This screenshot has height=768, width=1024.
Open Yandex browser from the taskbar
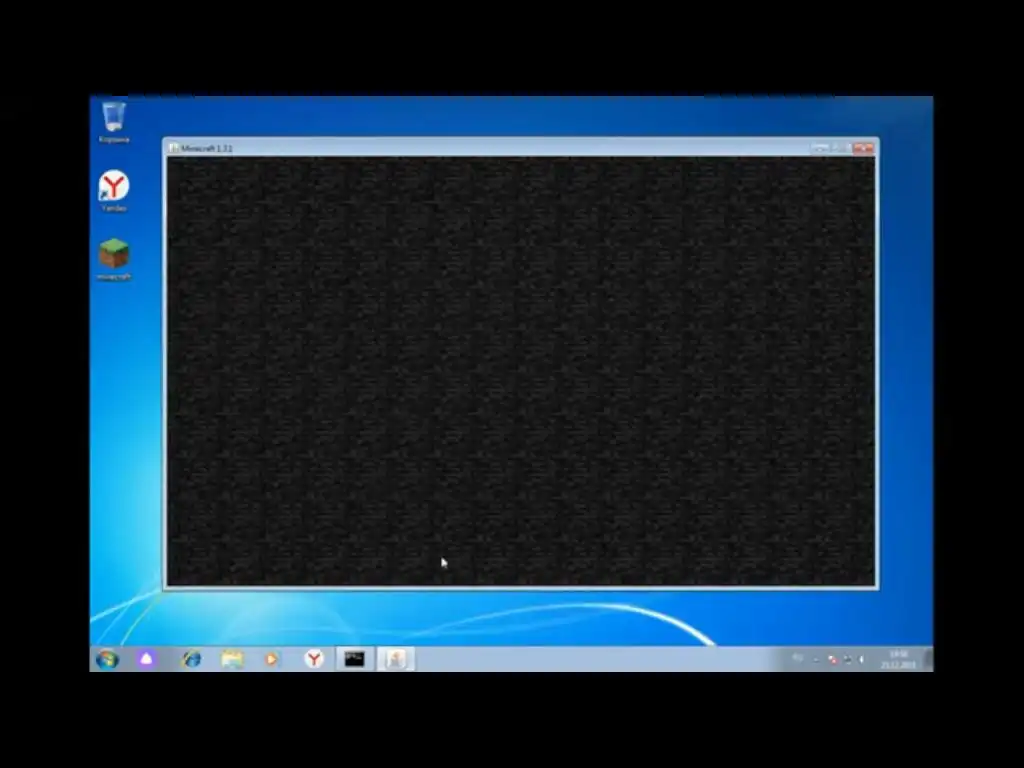click(314, 660)
